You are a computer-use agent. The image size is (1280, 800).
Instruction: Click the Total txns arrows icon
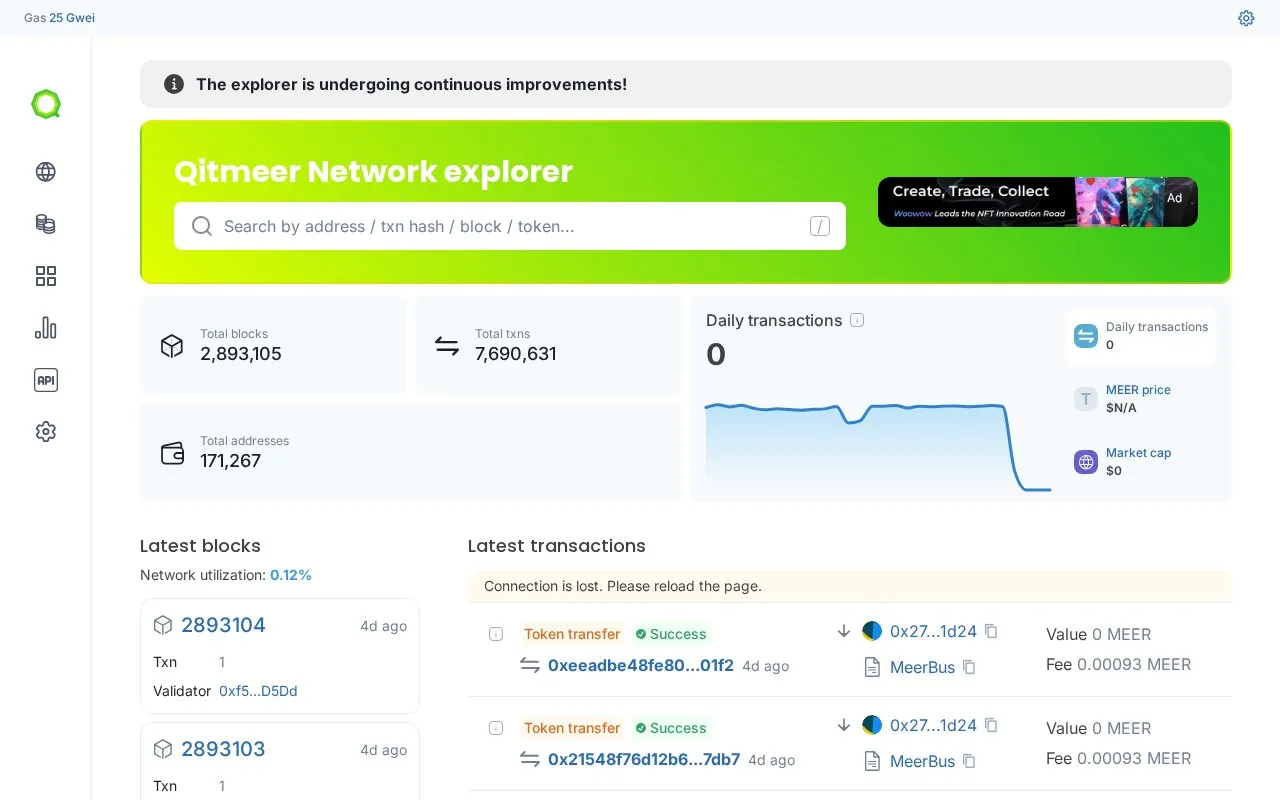pos(447,346)
